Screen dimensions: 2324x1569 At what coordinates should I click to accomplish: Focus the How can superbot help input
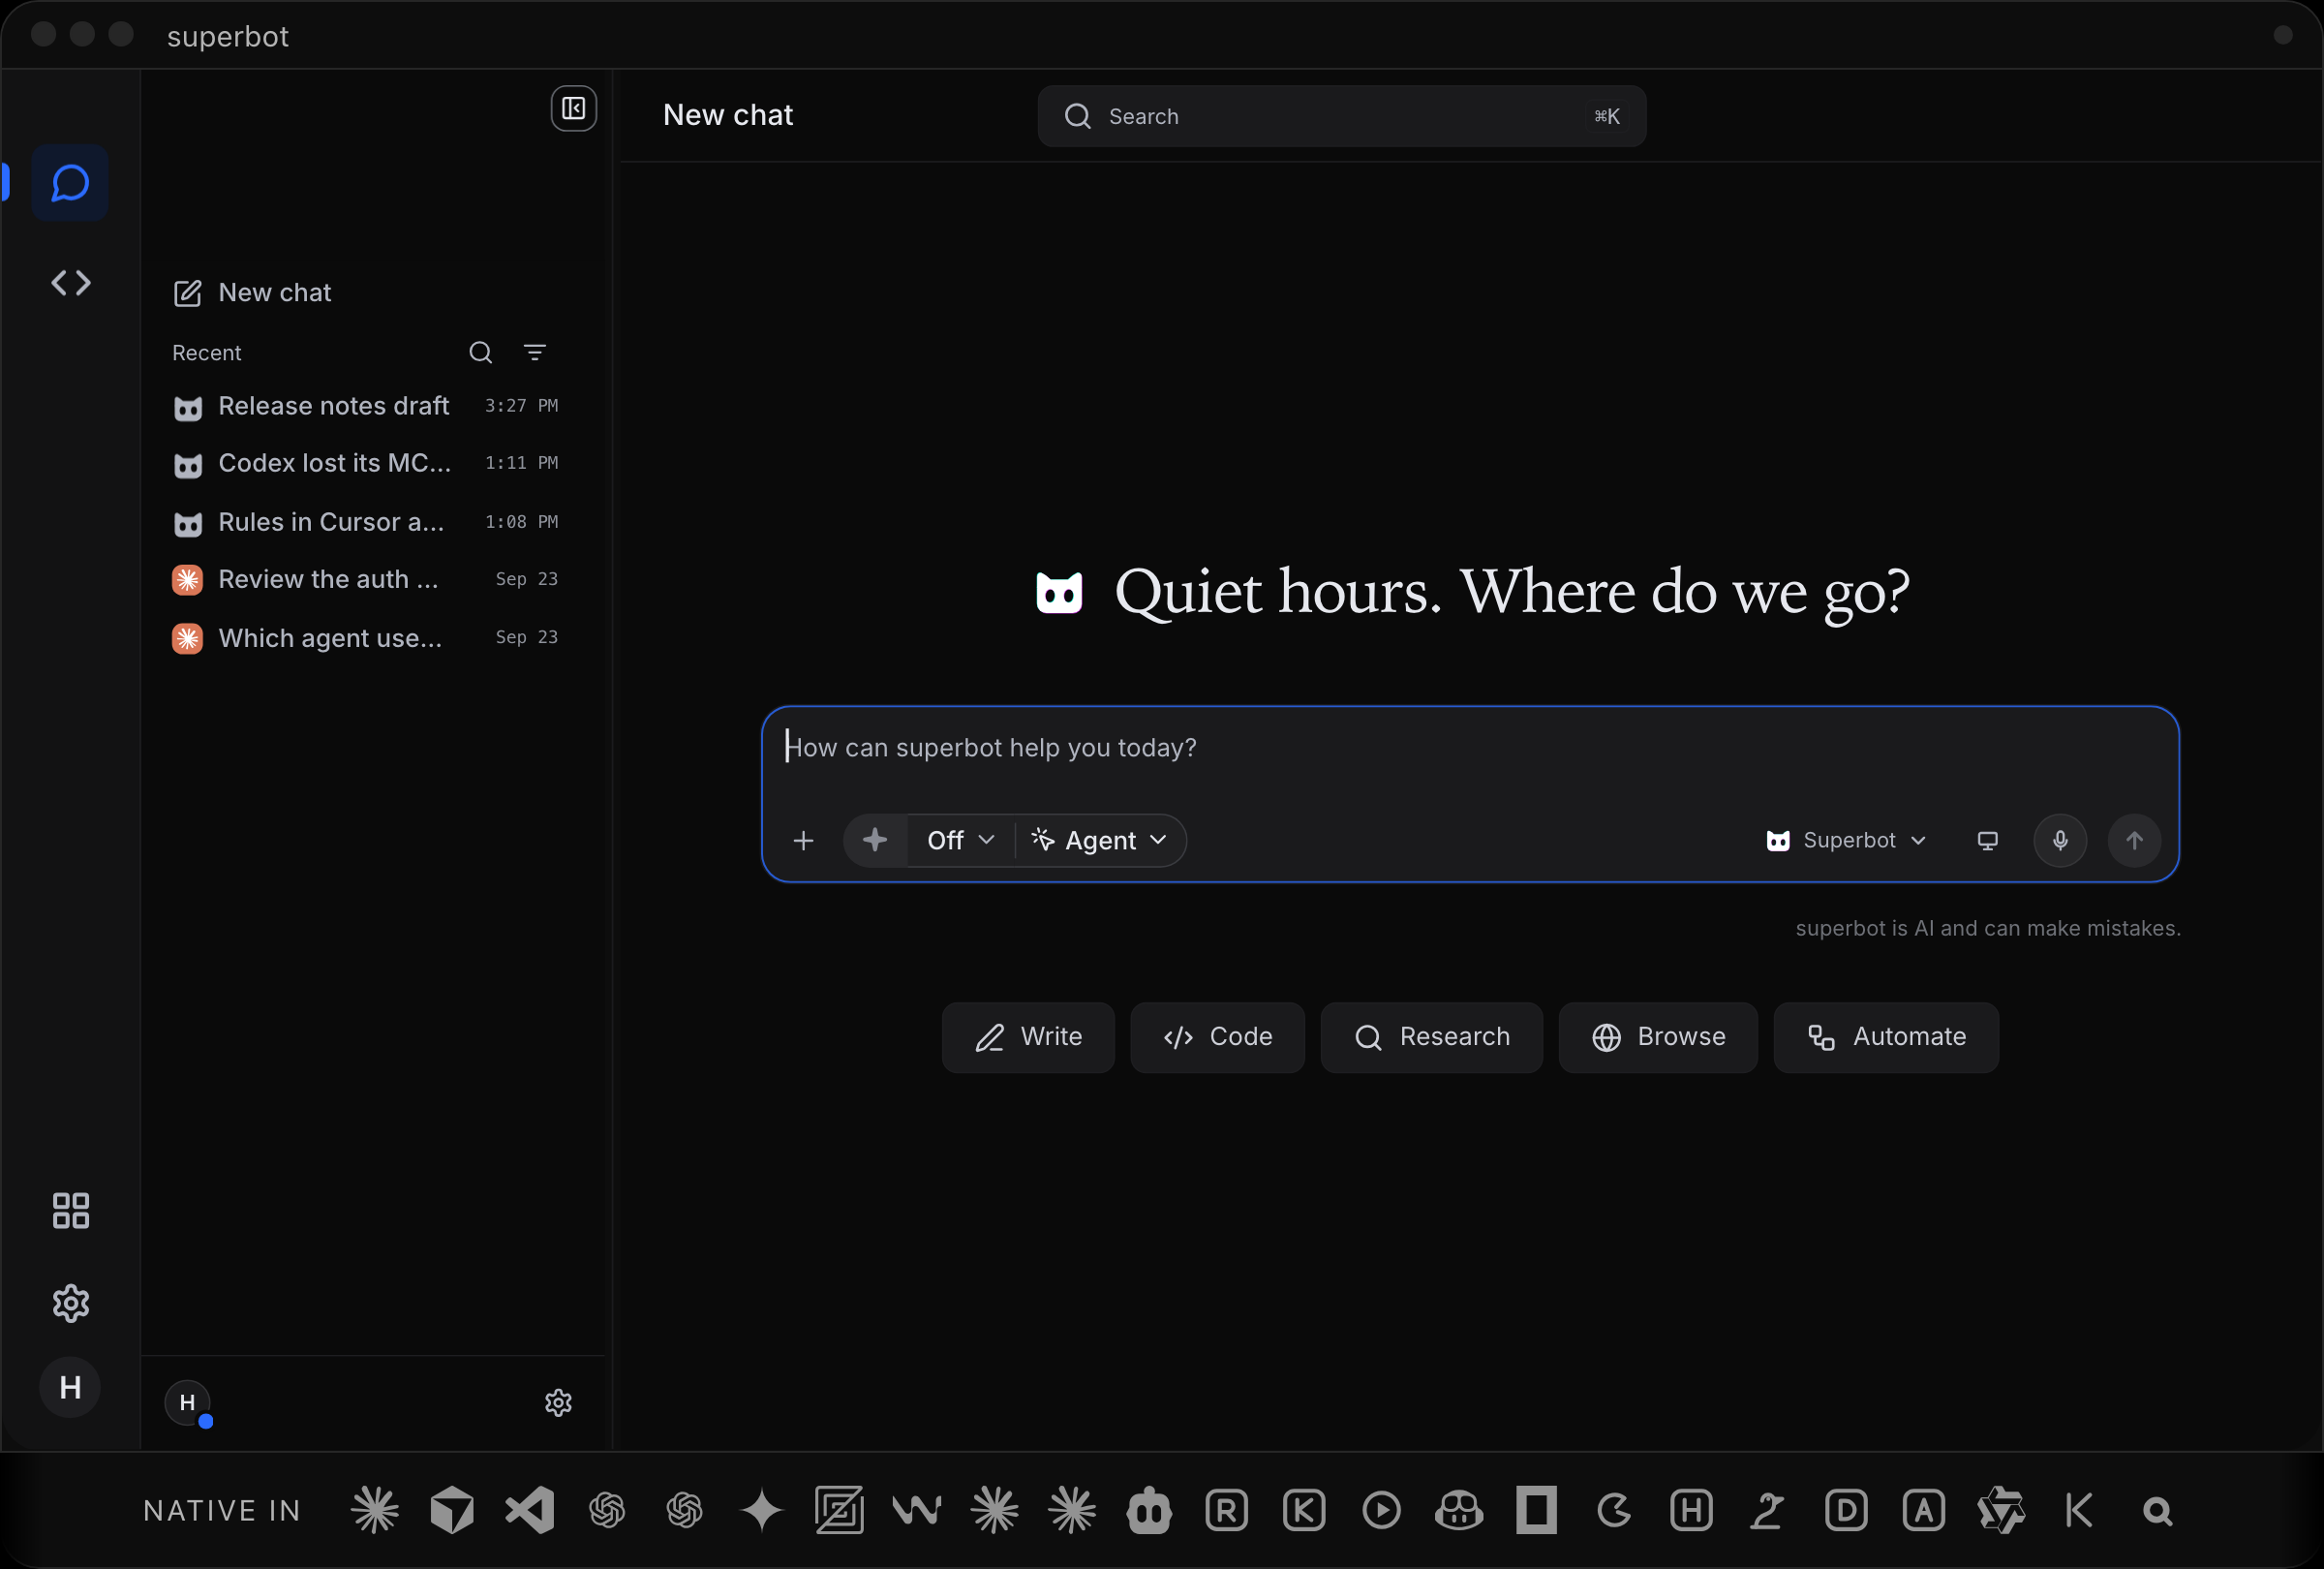1470,748
